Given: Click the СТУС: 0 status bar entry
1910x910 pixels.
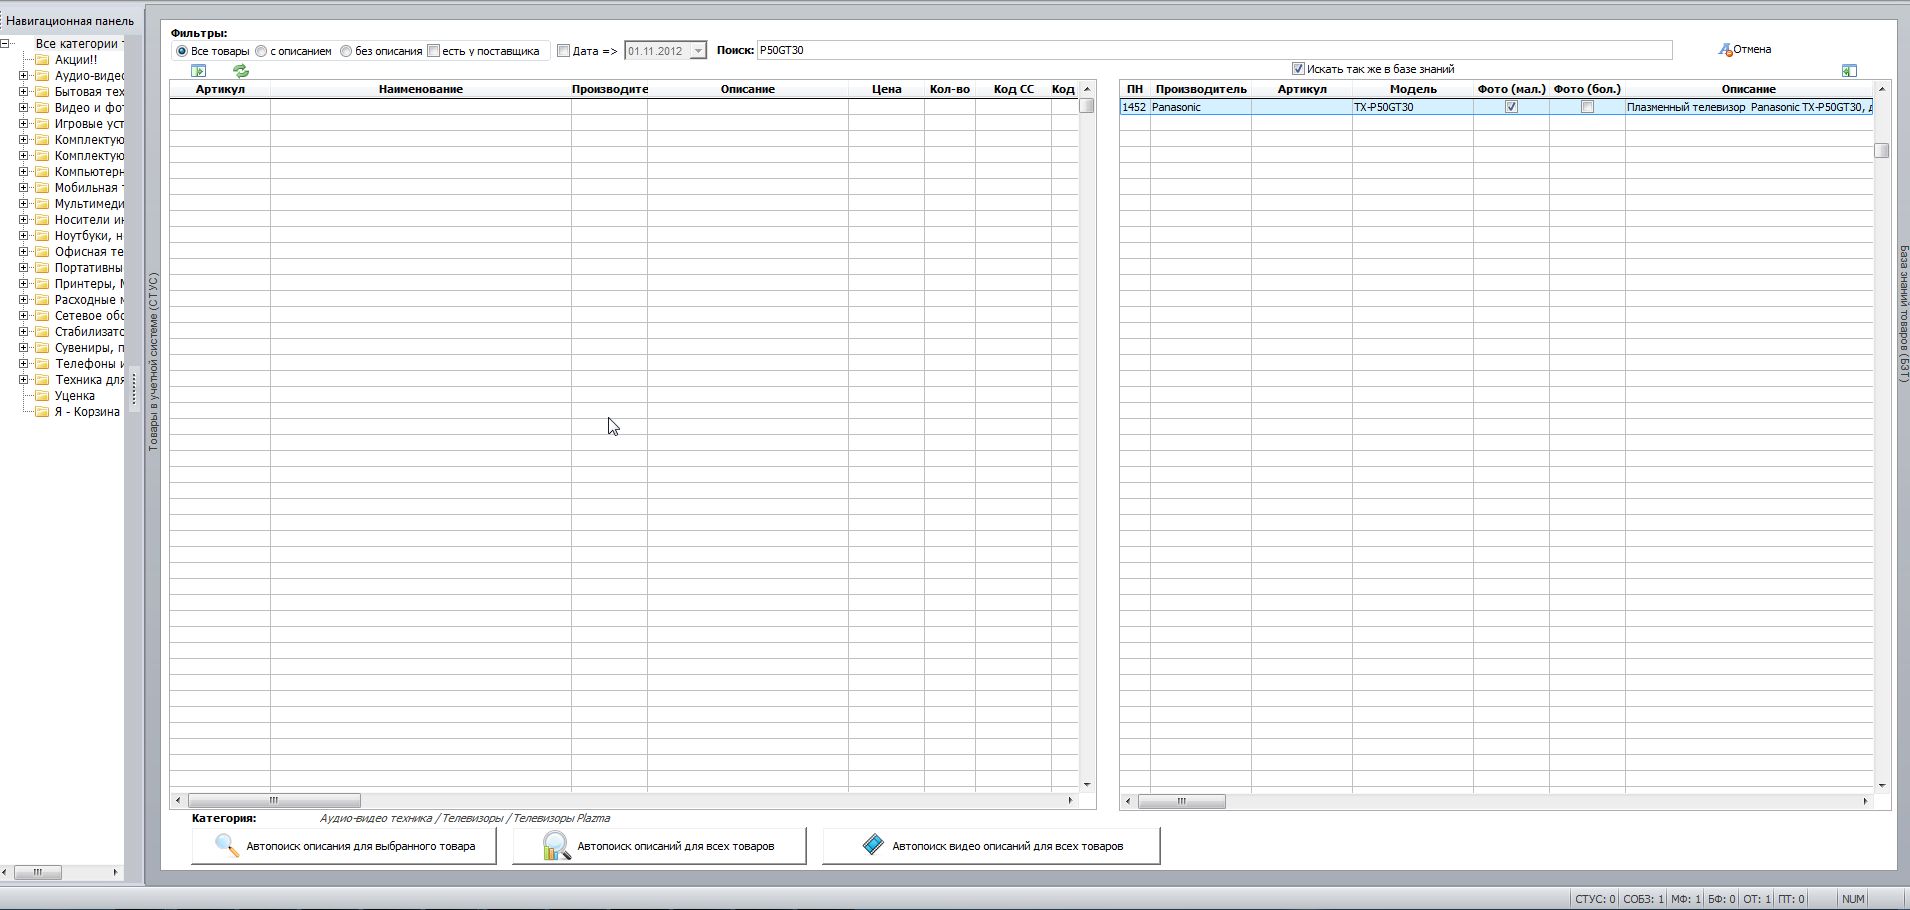Looking at the screenshot, I should 1595,899.
